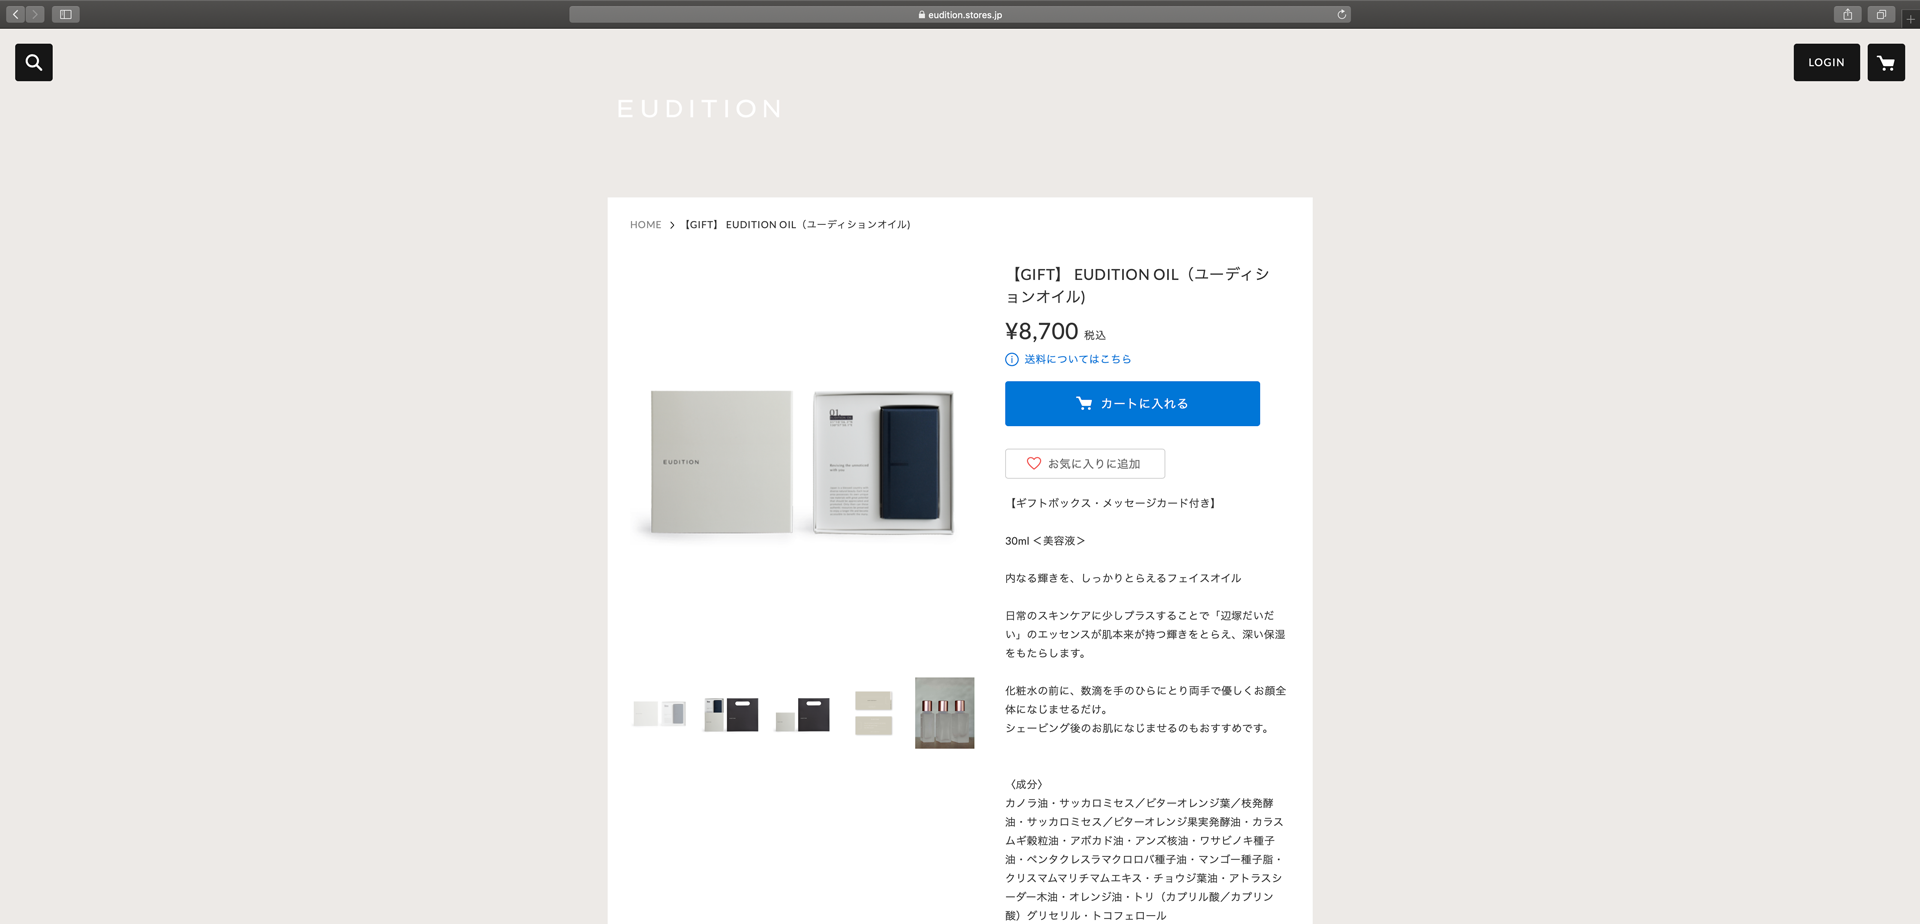This screenshot has height=924, width=1920.
Task: Open the shopping cart icon
Action: 1886,62
